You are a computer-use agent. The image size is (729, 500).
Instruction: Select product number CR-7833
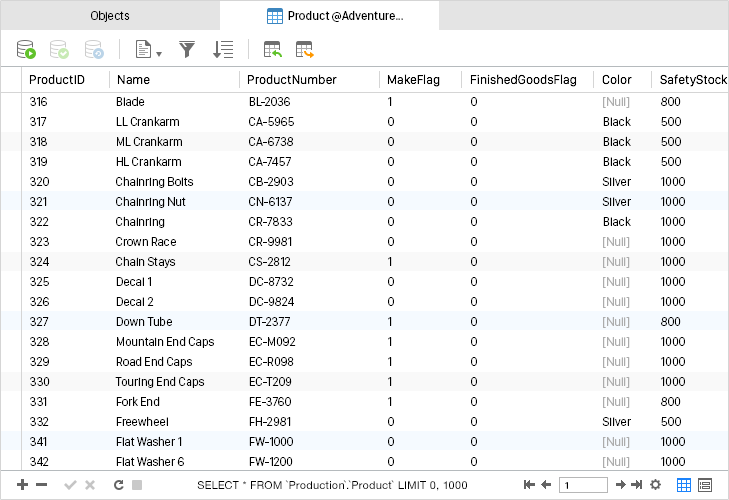coord(270,222)
